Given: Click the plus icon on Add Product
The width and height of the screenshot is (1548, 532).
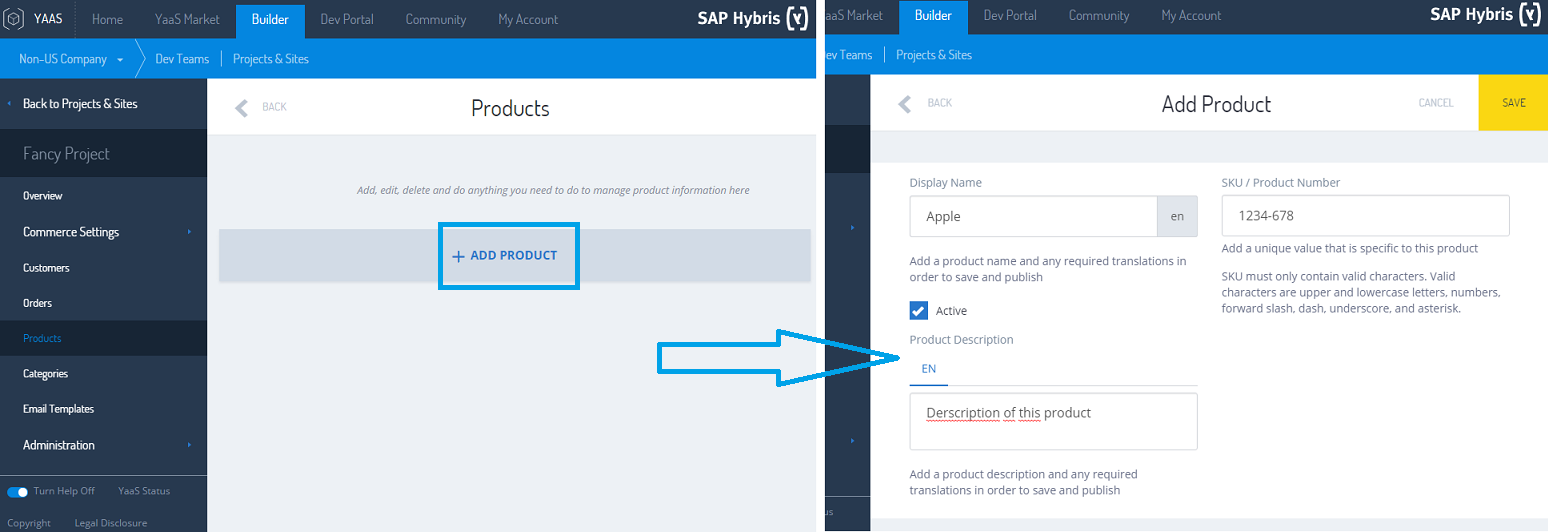Looking at the screenshot, I should point(459,256).
